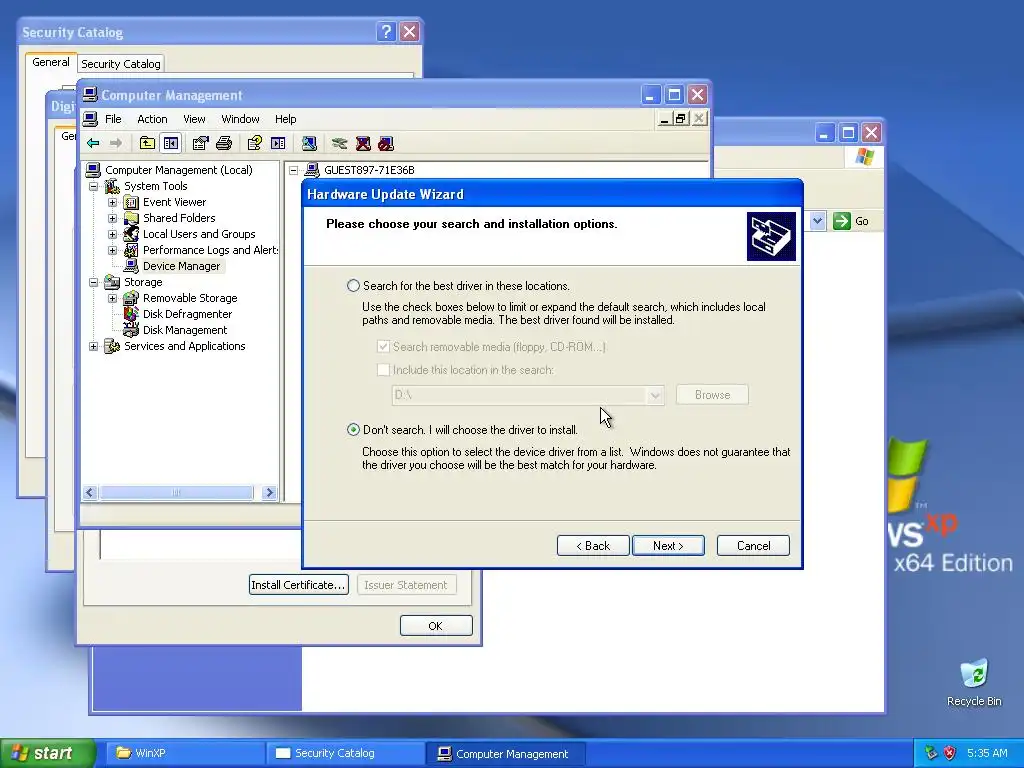Screen dimensions: 1024x768
Task: Open the Action menu
Action: [x=152, y=119]
